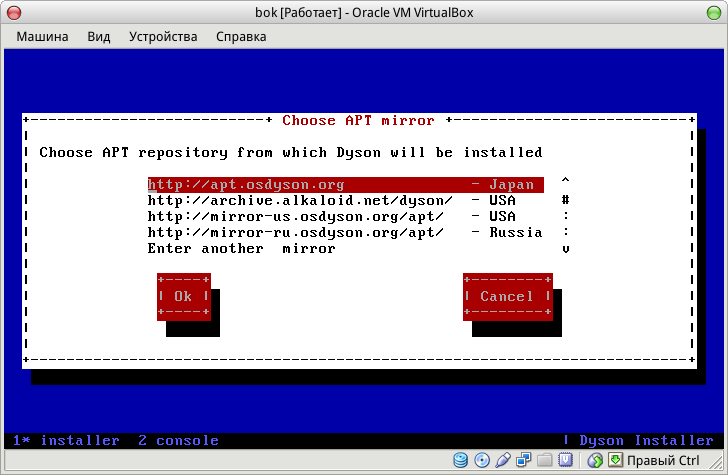Open the hard disk activity status icon

(x=460, y=460)
